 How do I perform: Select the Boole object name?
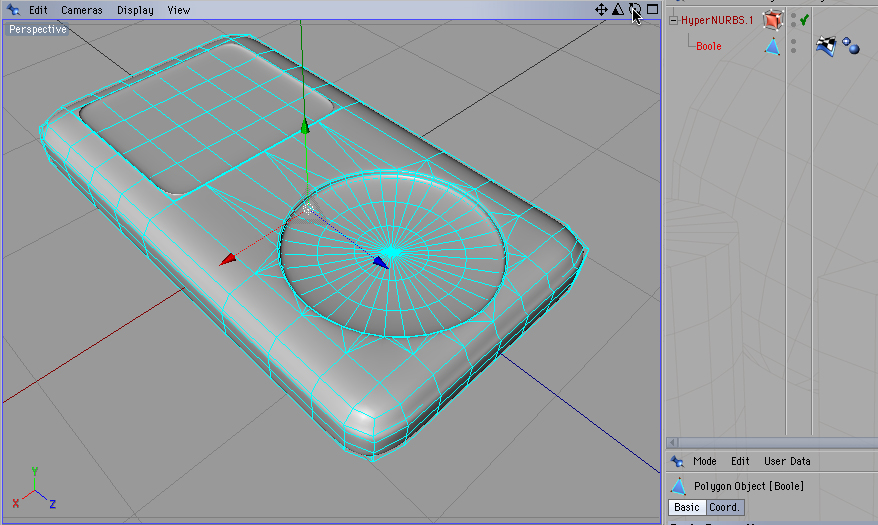(708, 46)
